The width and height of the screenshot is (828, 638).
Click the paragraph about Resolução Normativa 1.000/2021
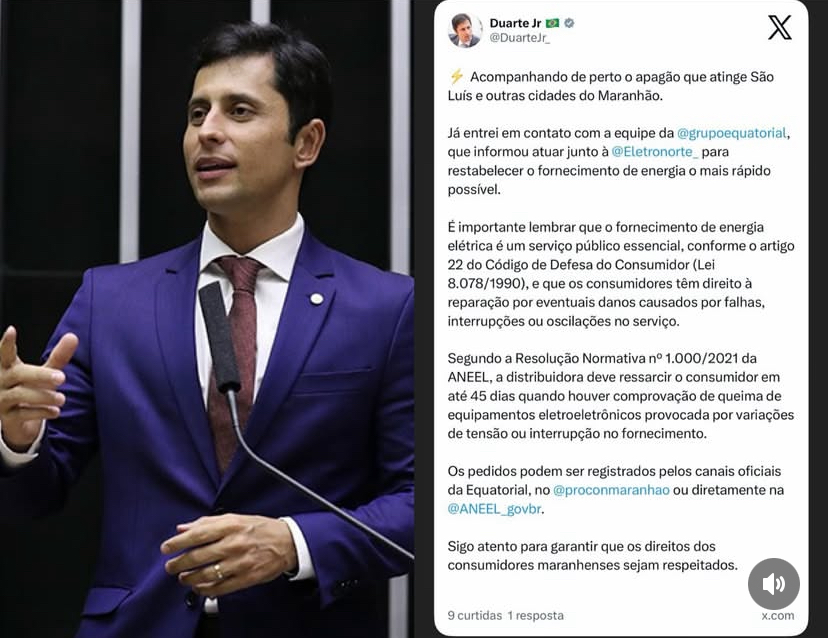620,396
